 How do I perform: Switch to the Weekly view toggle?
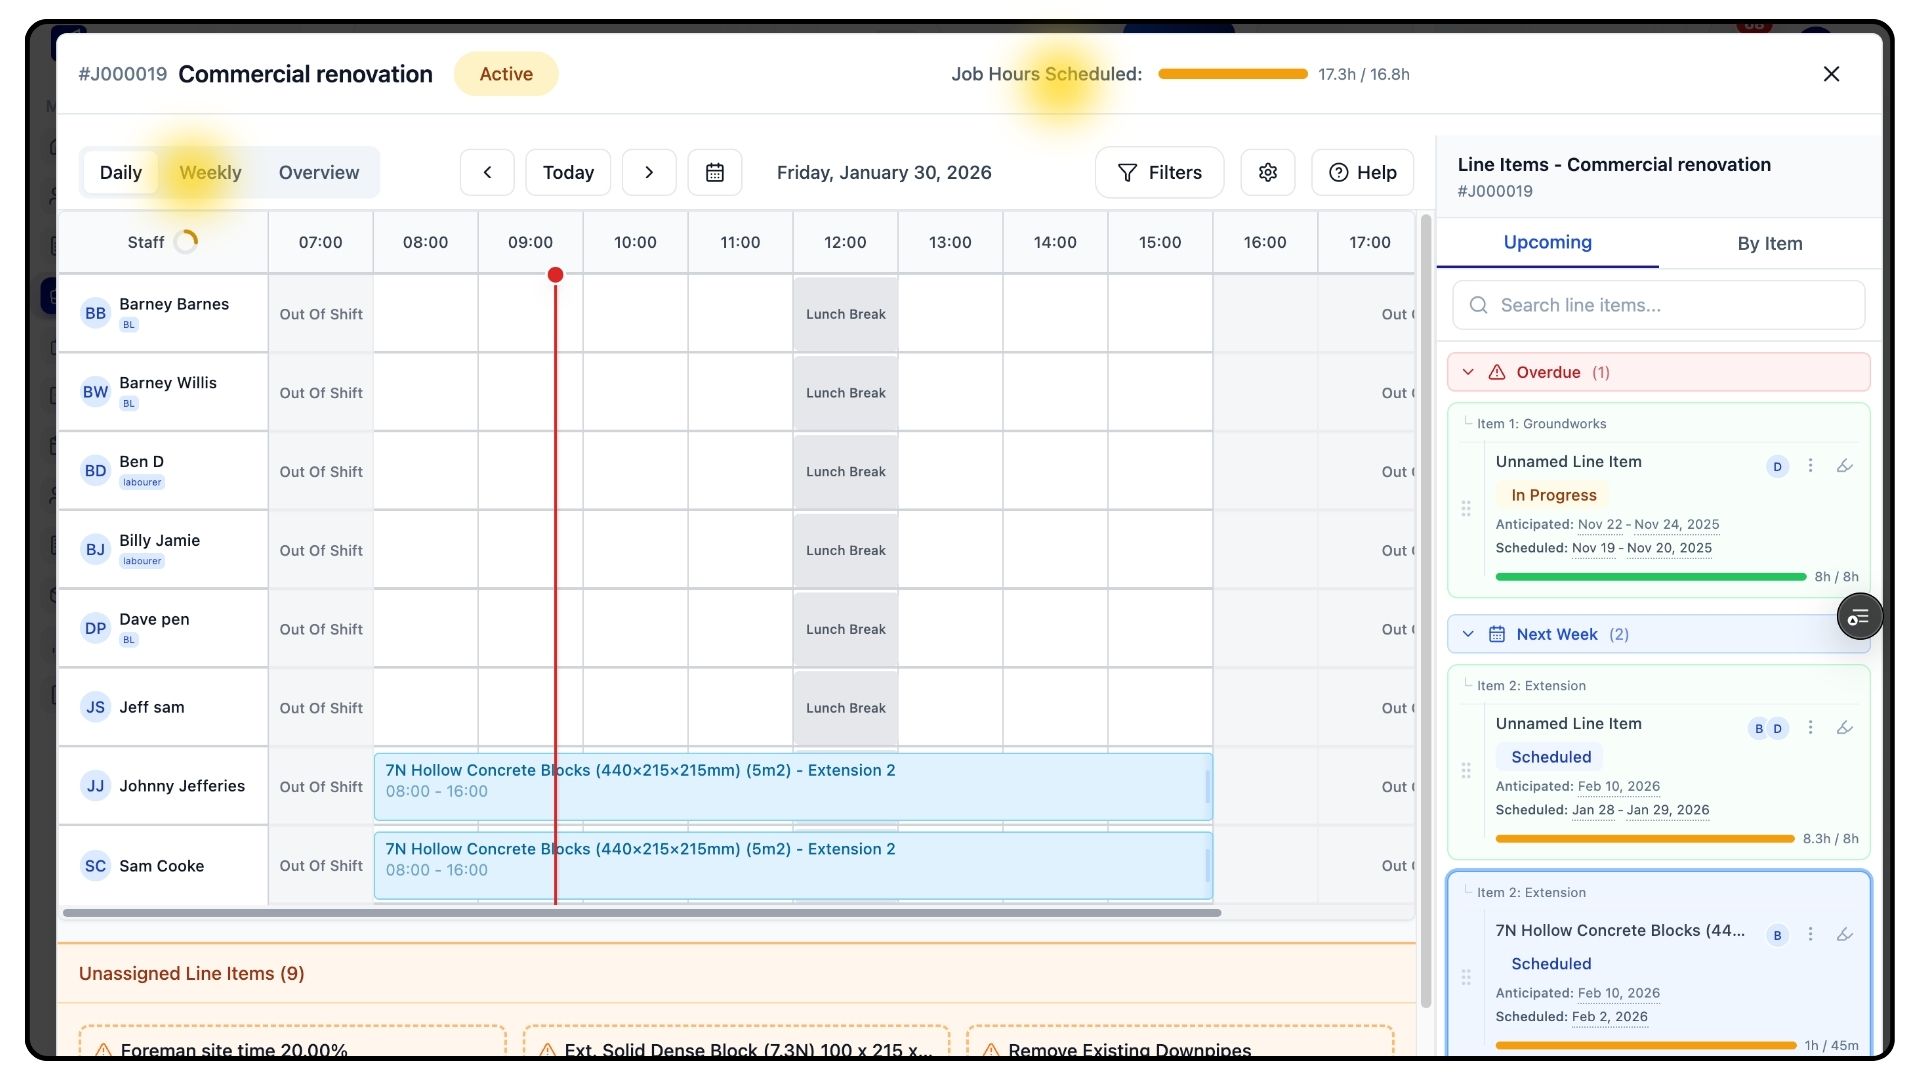pos(210,172)
